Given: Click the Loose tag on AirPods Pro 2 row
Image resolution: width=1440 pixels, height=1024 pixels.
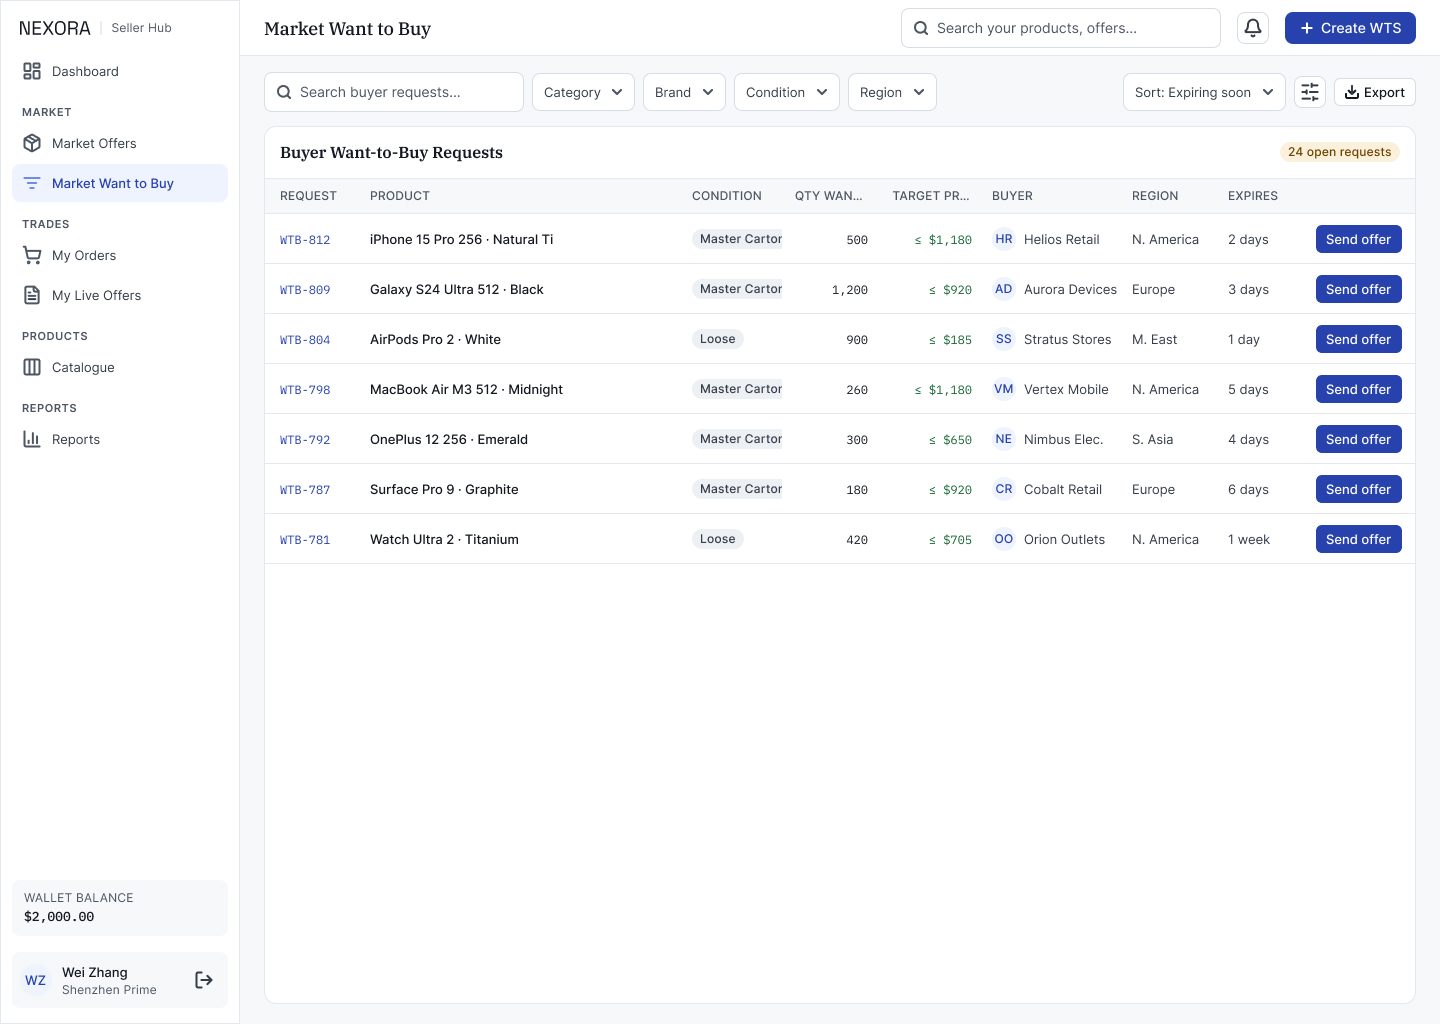Looking at the screenshot, I should coord(718,339).
